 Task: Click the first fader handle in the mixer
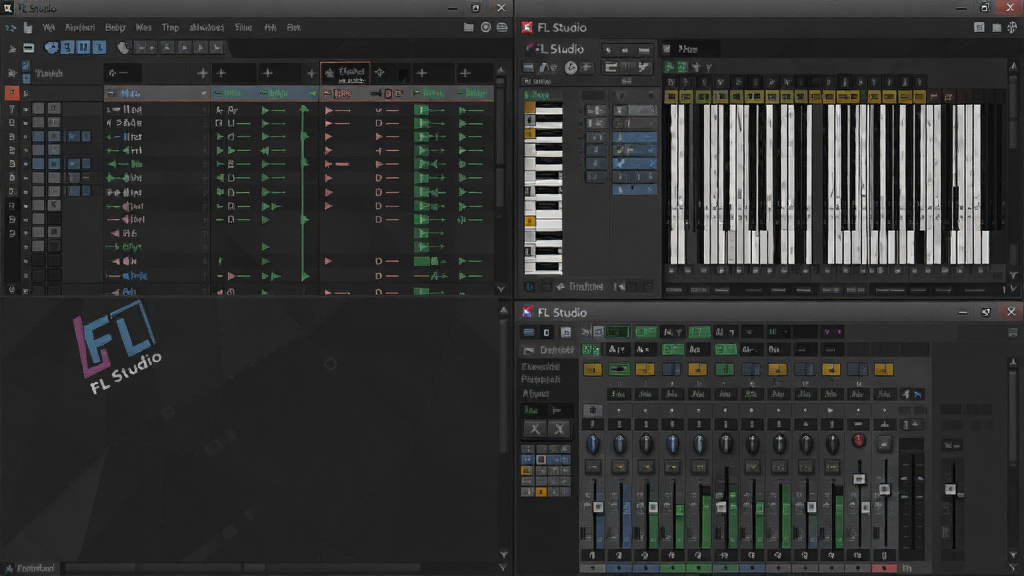pyautogui.click(x=598, y=507)
